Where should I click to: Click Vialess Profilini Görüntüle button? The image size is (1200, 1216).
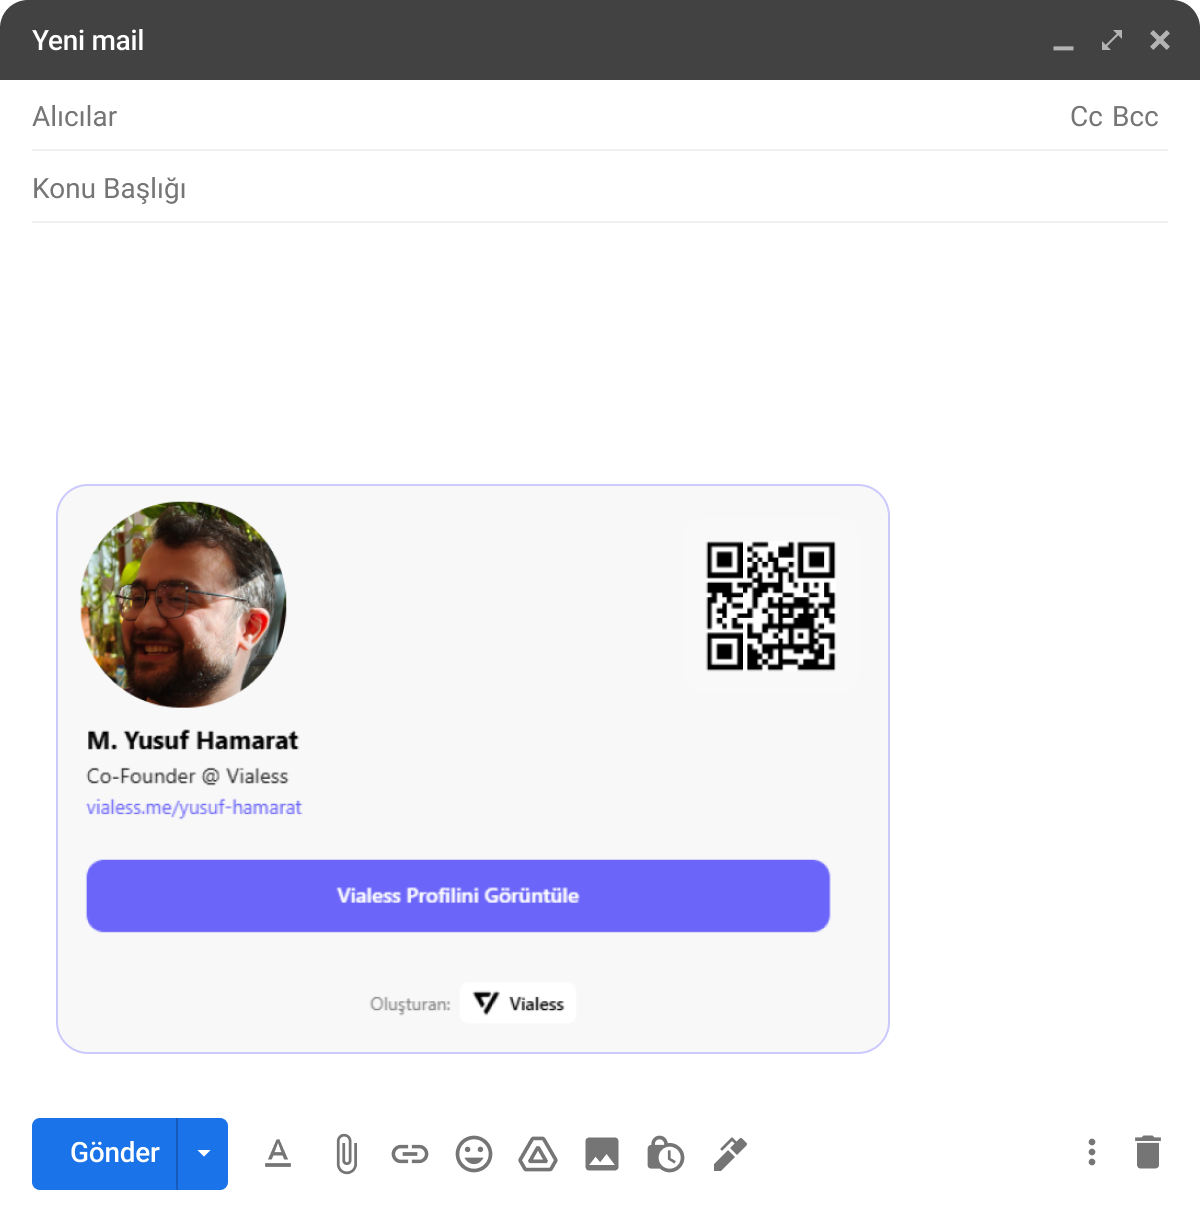pos(458,896)
